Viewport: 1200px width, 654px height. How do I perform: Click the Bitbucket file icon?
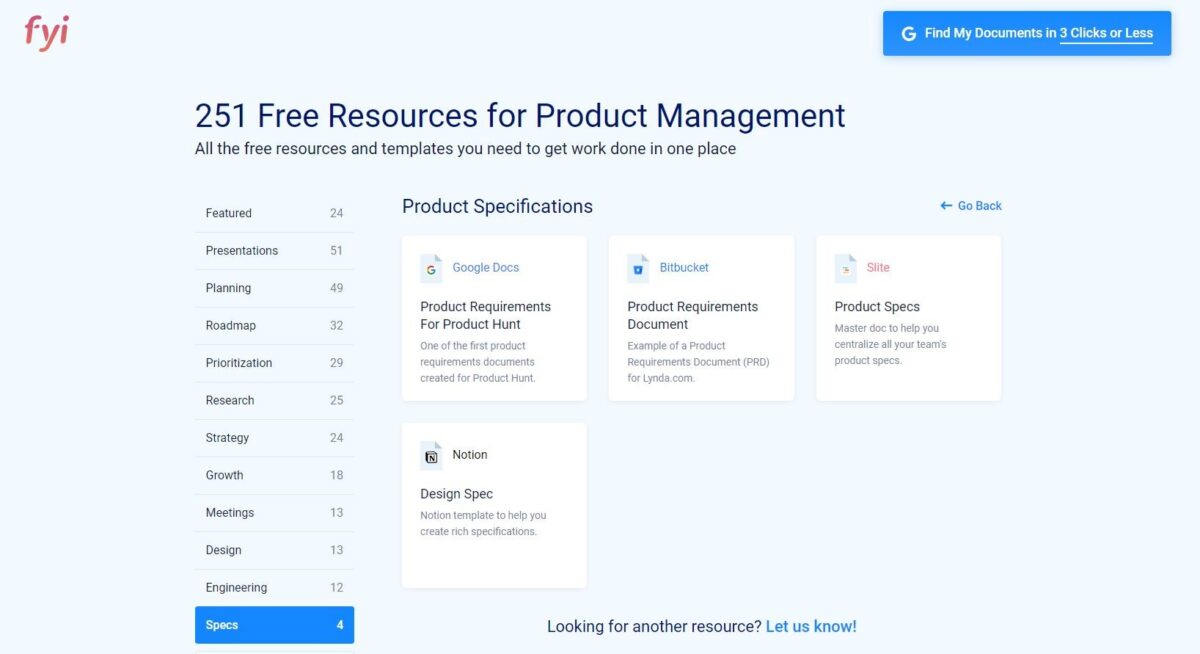638,268
